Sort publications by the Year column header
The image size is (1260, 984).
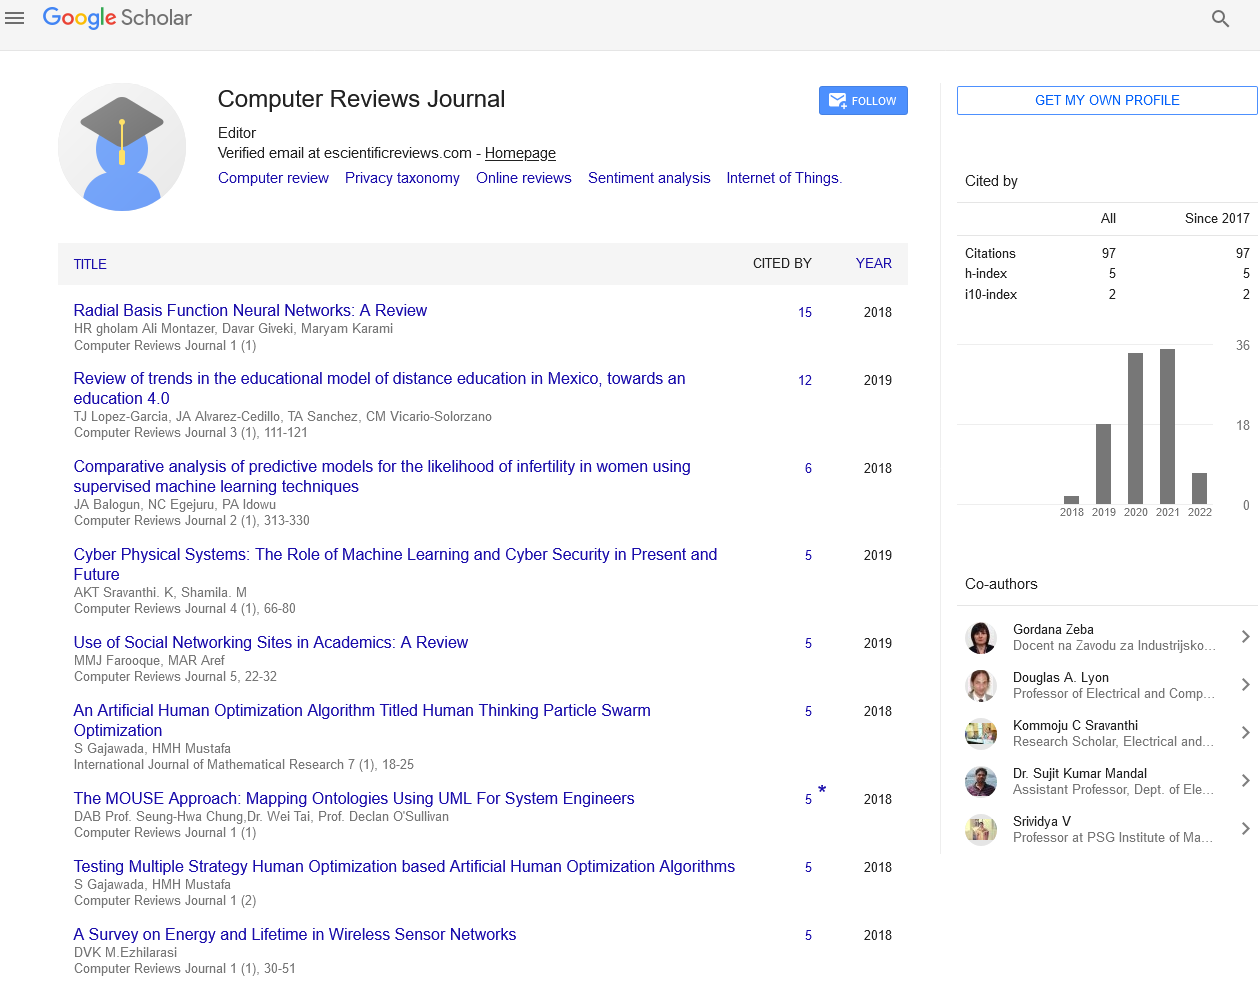click(x=873, y=263)
